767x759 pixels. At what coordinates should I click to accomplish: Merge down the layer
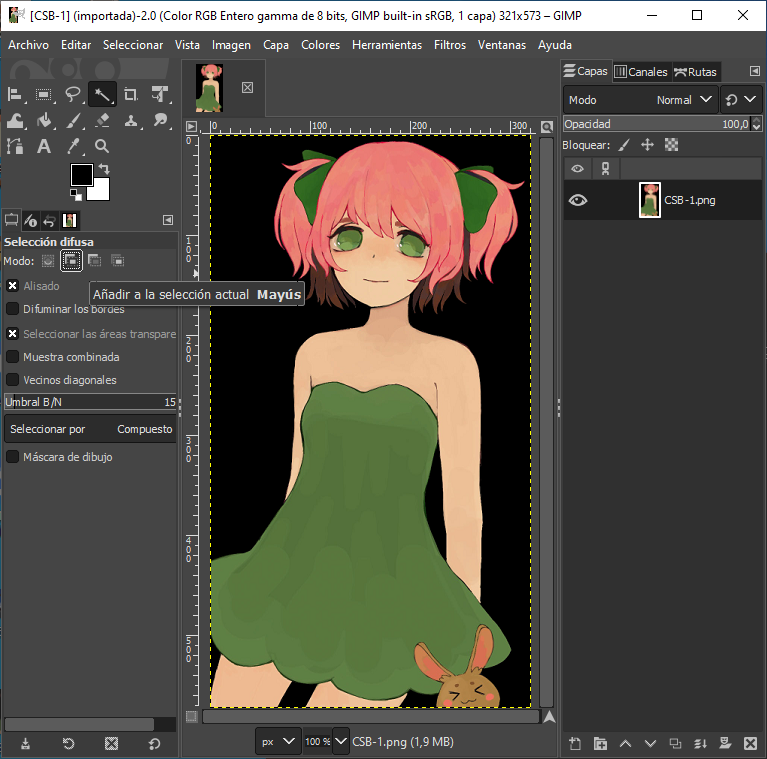(x=700, y=743)
